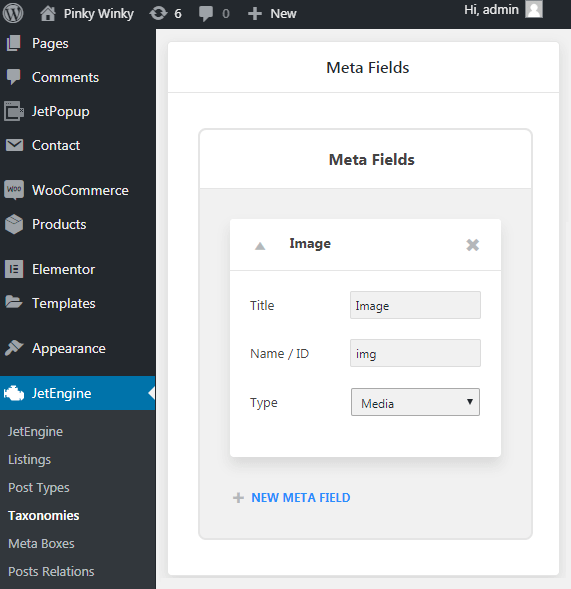571x589 pixels.
Task: Remove the Image meta field
Action: tap(473, 245)
